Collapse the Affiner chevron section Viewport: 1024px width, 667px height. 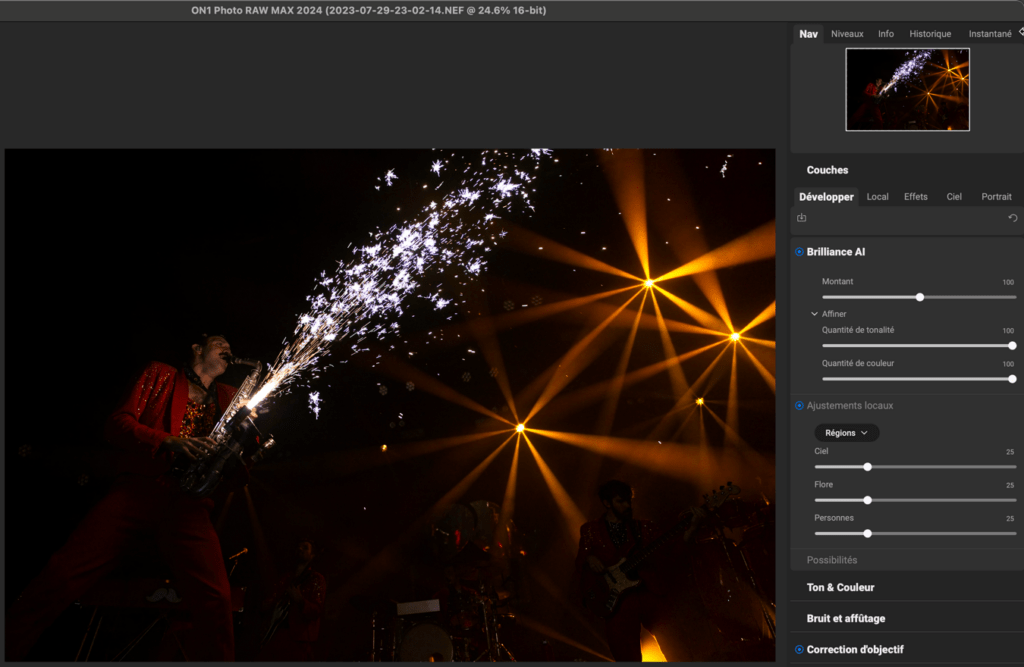pyautogui.click(x=815, y=314)
